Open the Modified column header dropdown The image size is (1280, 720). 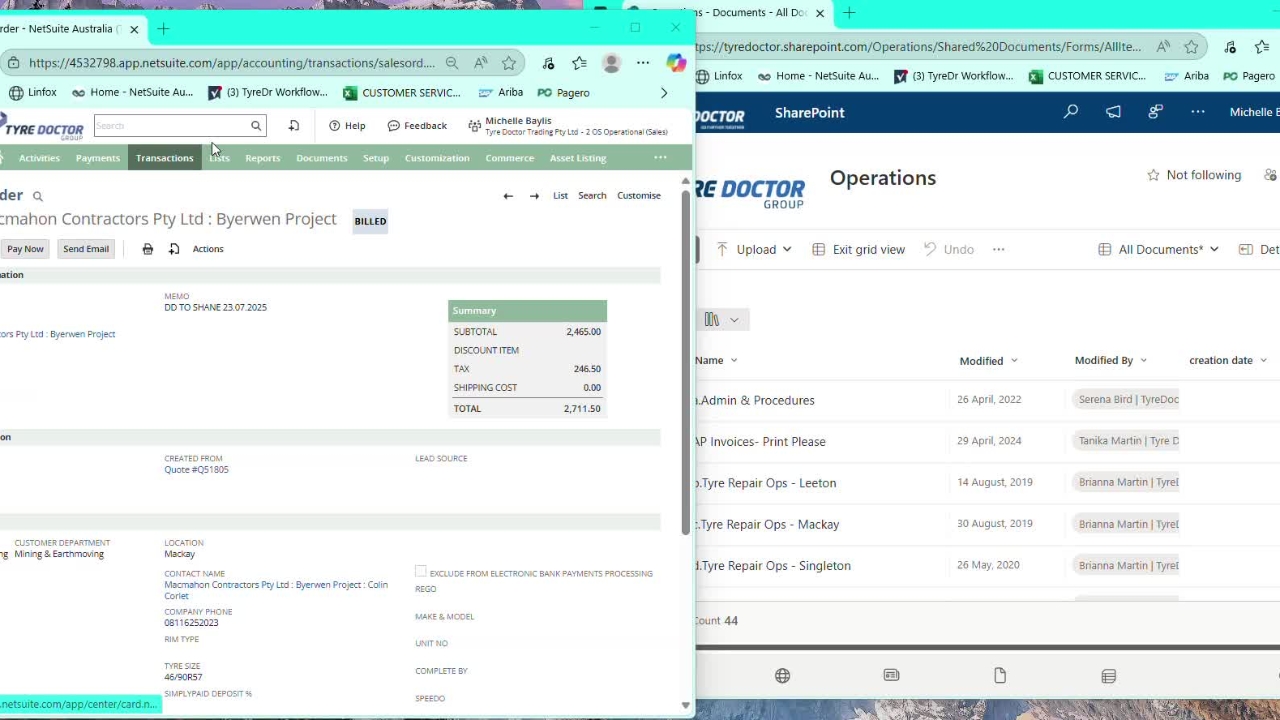(1014, 361)
